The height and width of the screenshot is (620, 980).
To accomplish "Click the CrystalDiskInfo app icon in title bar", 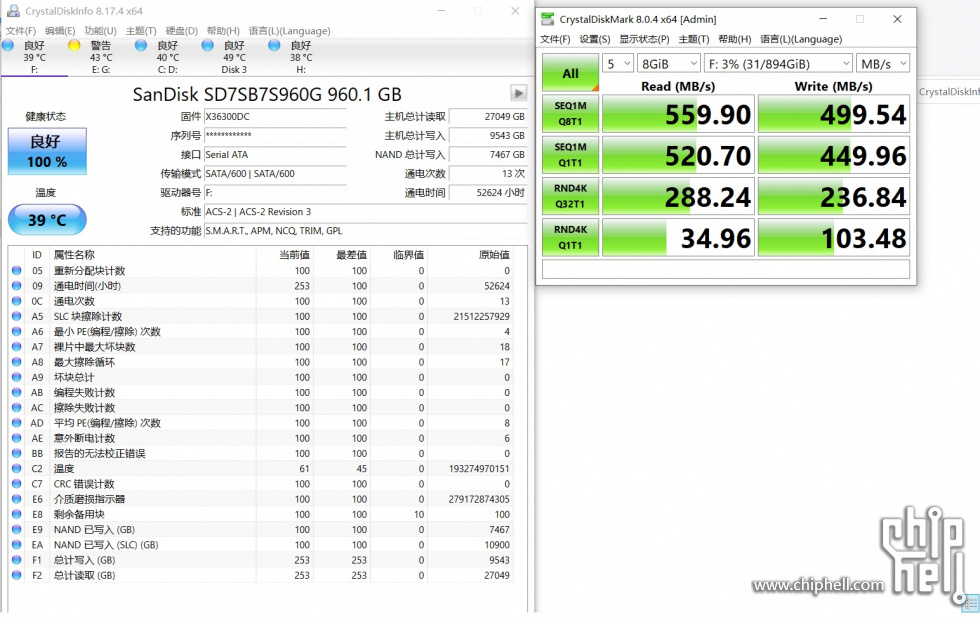I will (12, 11).
